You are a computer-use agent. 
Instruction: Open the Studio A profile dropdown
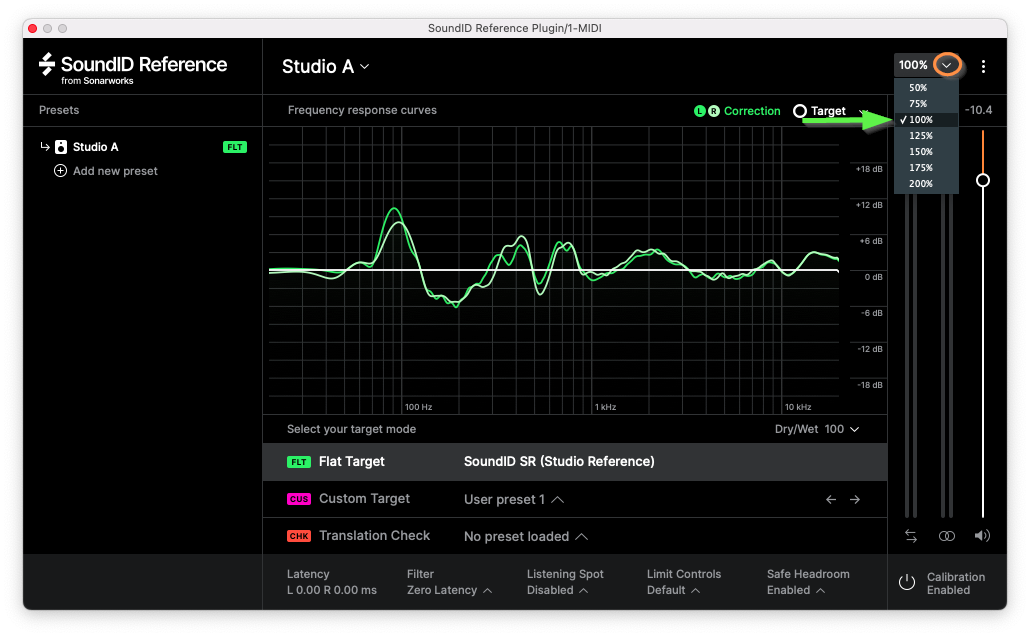point(325,66)
